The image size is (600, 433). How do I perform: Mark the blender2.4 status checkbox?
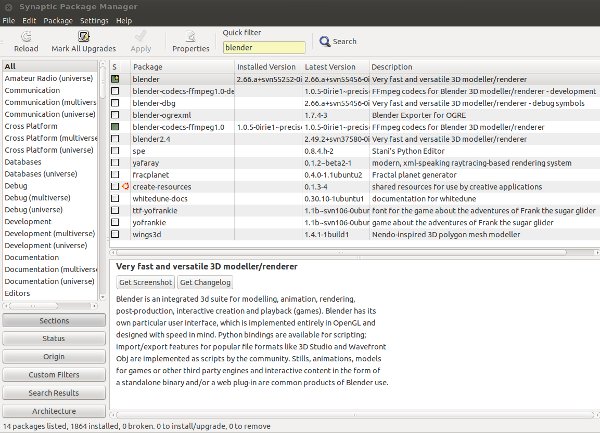coord(115,138)
